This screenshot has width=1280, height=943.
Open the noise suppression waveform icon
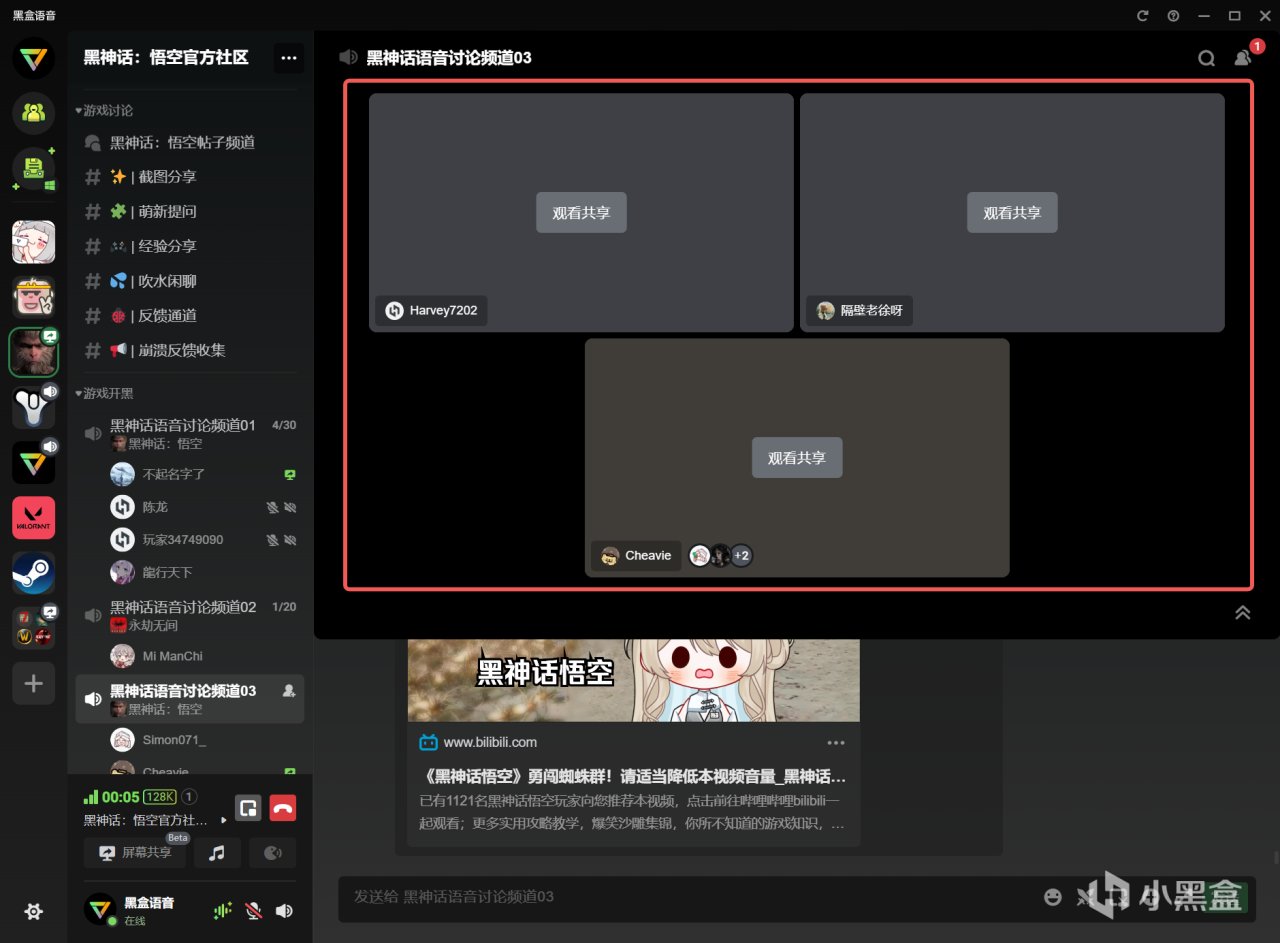(222, 911)
